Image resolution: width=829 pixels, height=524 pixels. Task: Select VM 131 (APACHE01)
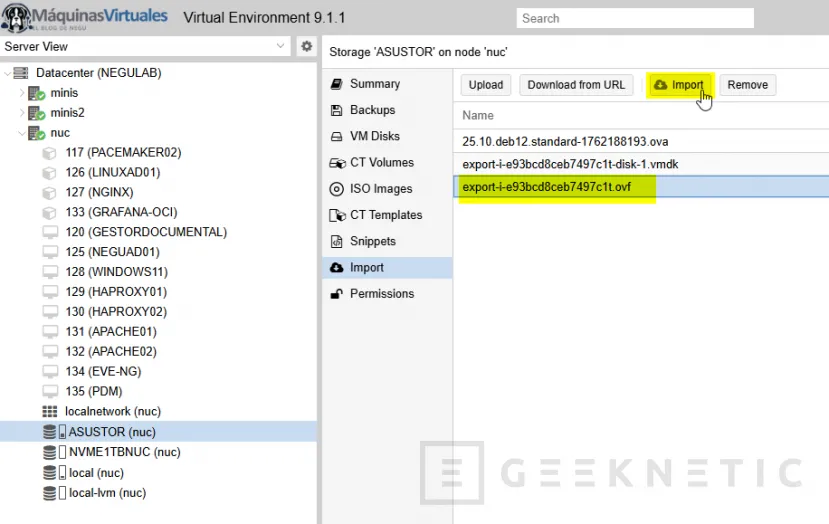tap(159, 332)
